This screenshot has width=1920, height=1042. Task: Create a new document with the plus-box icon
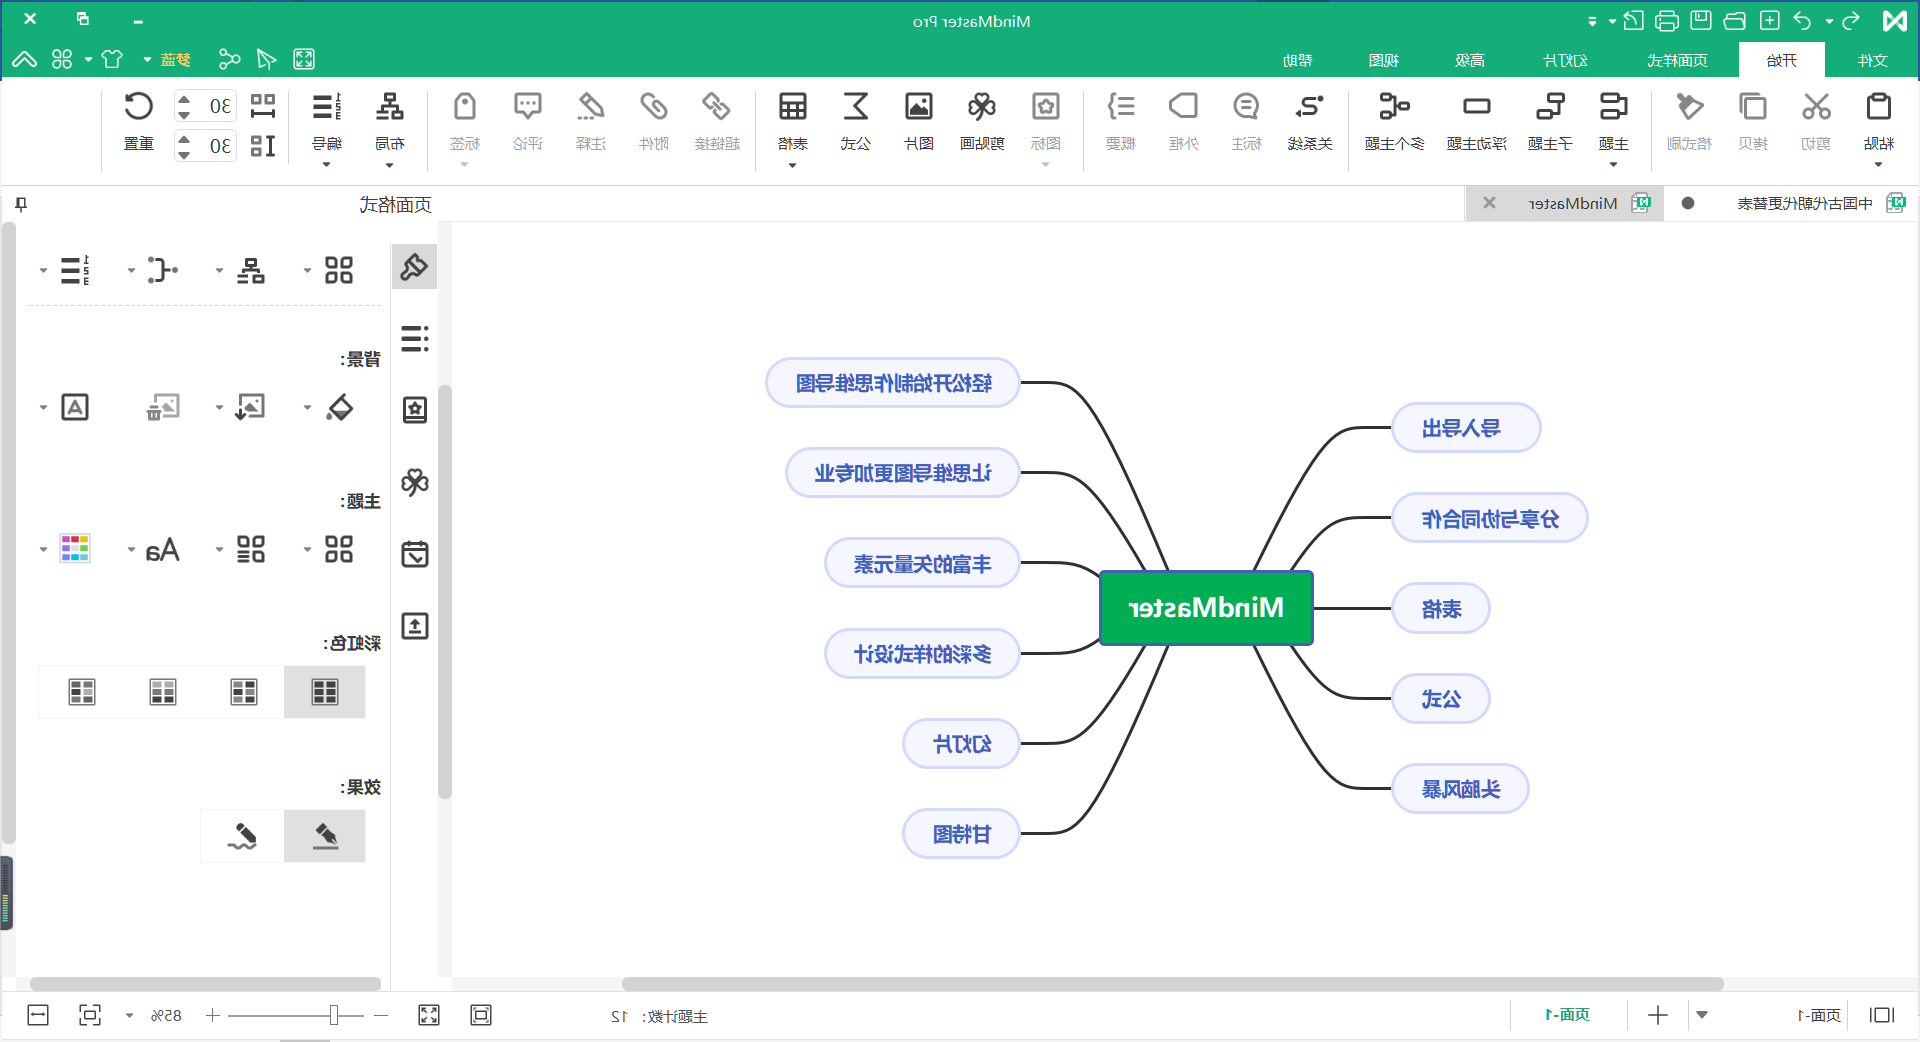1770,20
